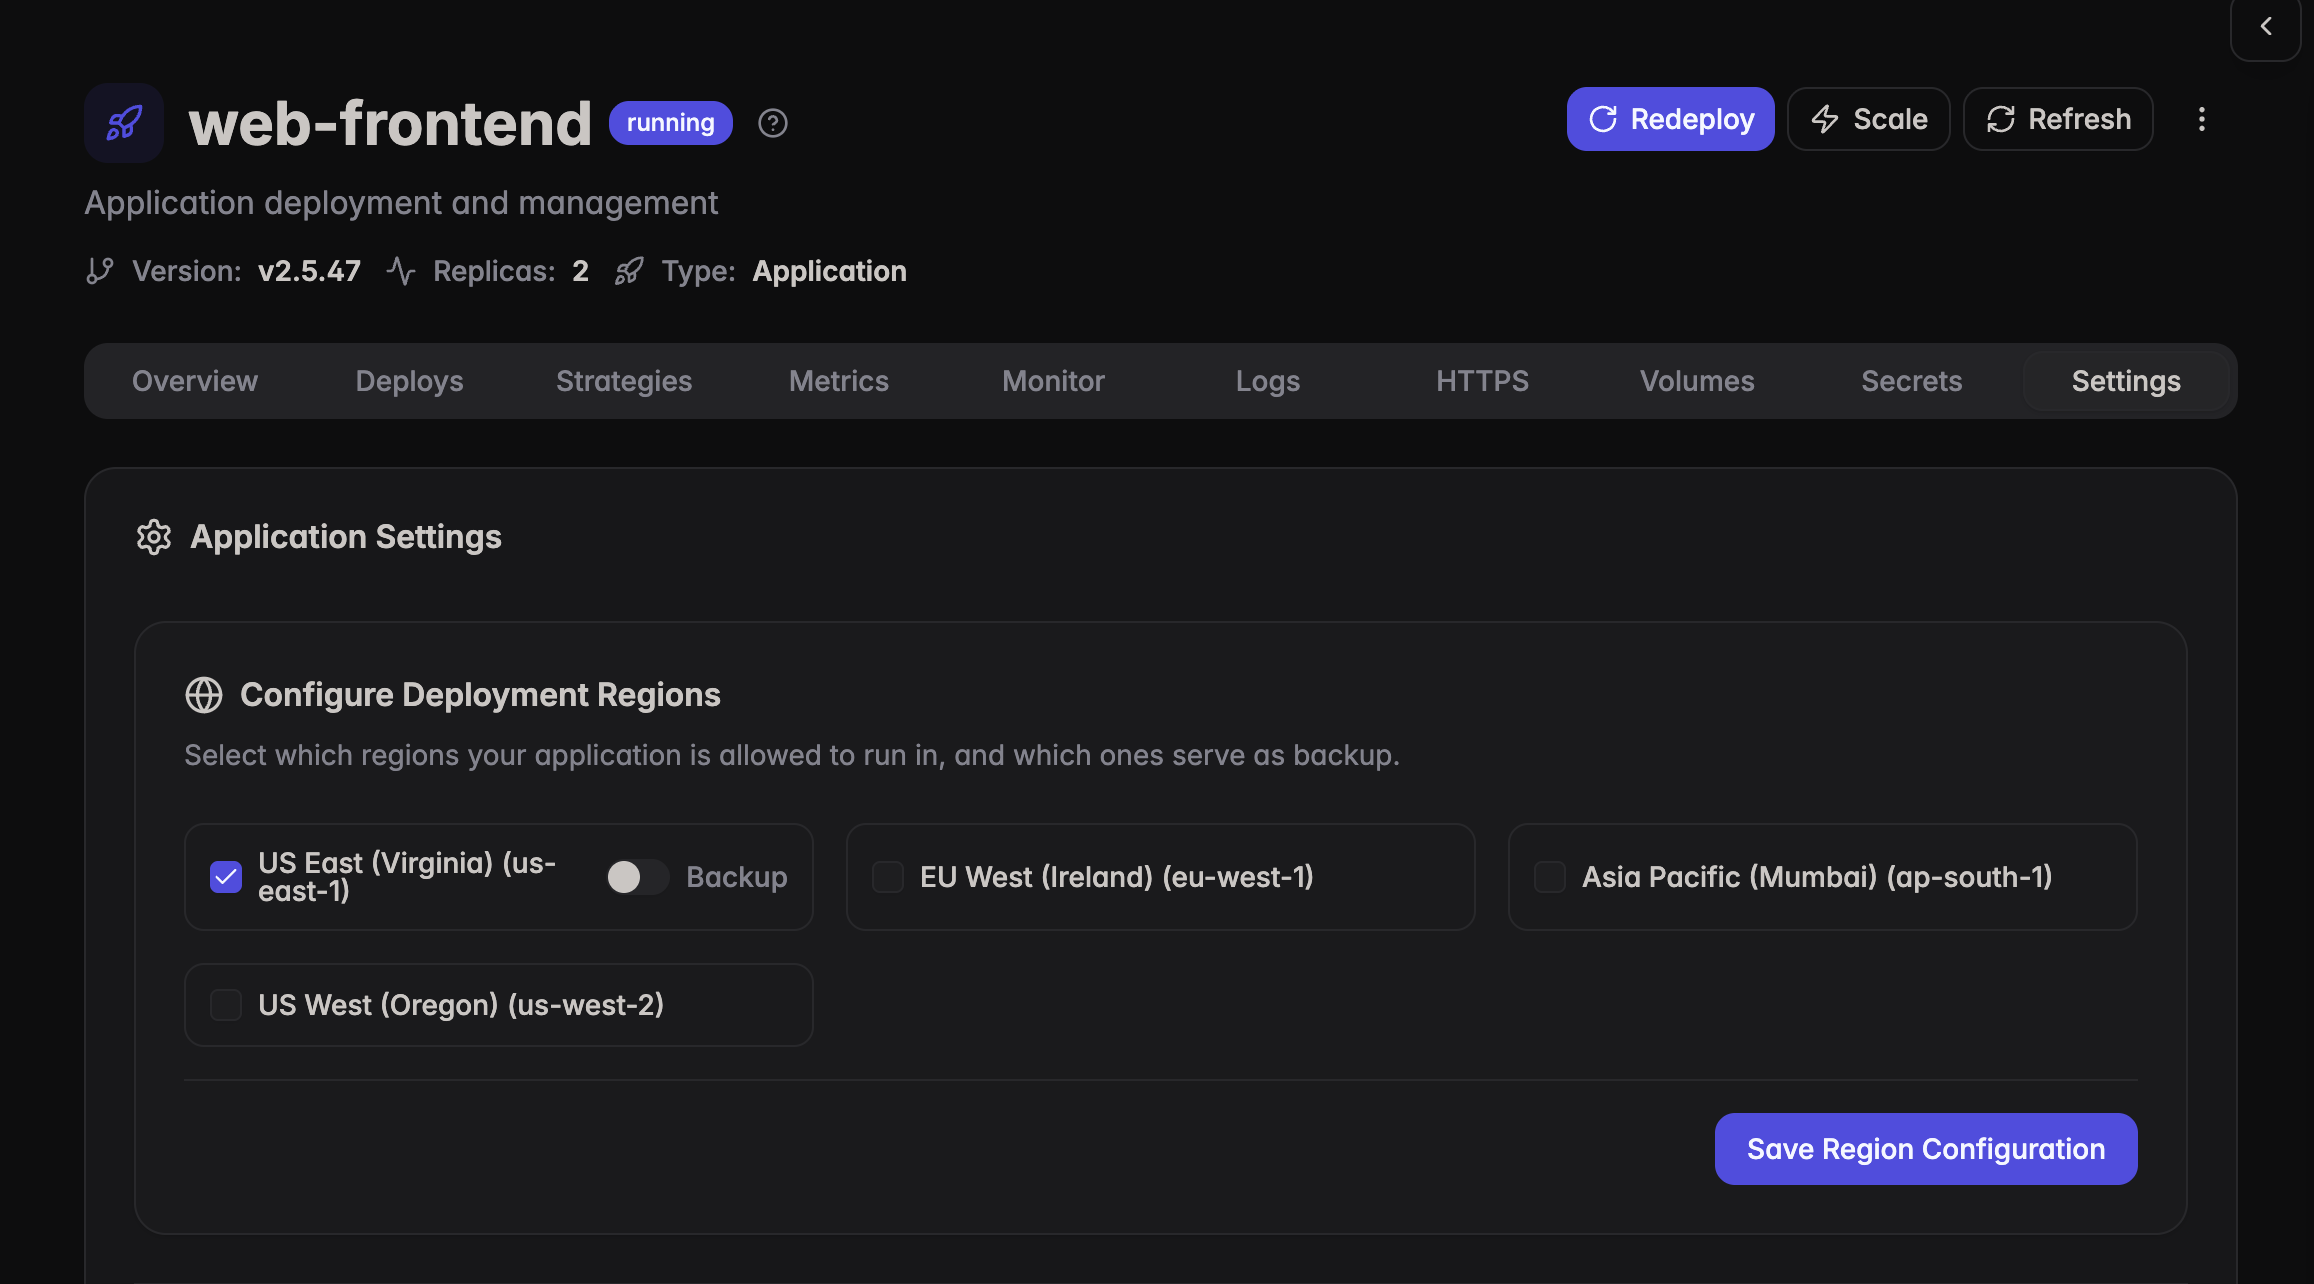Open the Deploys tab
The image size is (2314, 1284).
410,381
